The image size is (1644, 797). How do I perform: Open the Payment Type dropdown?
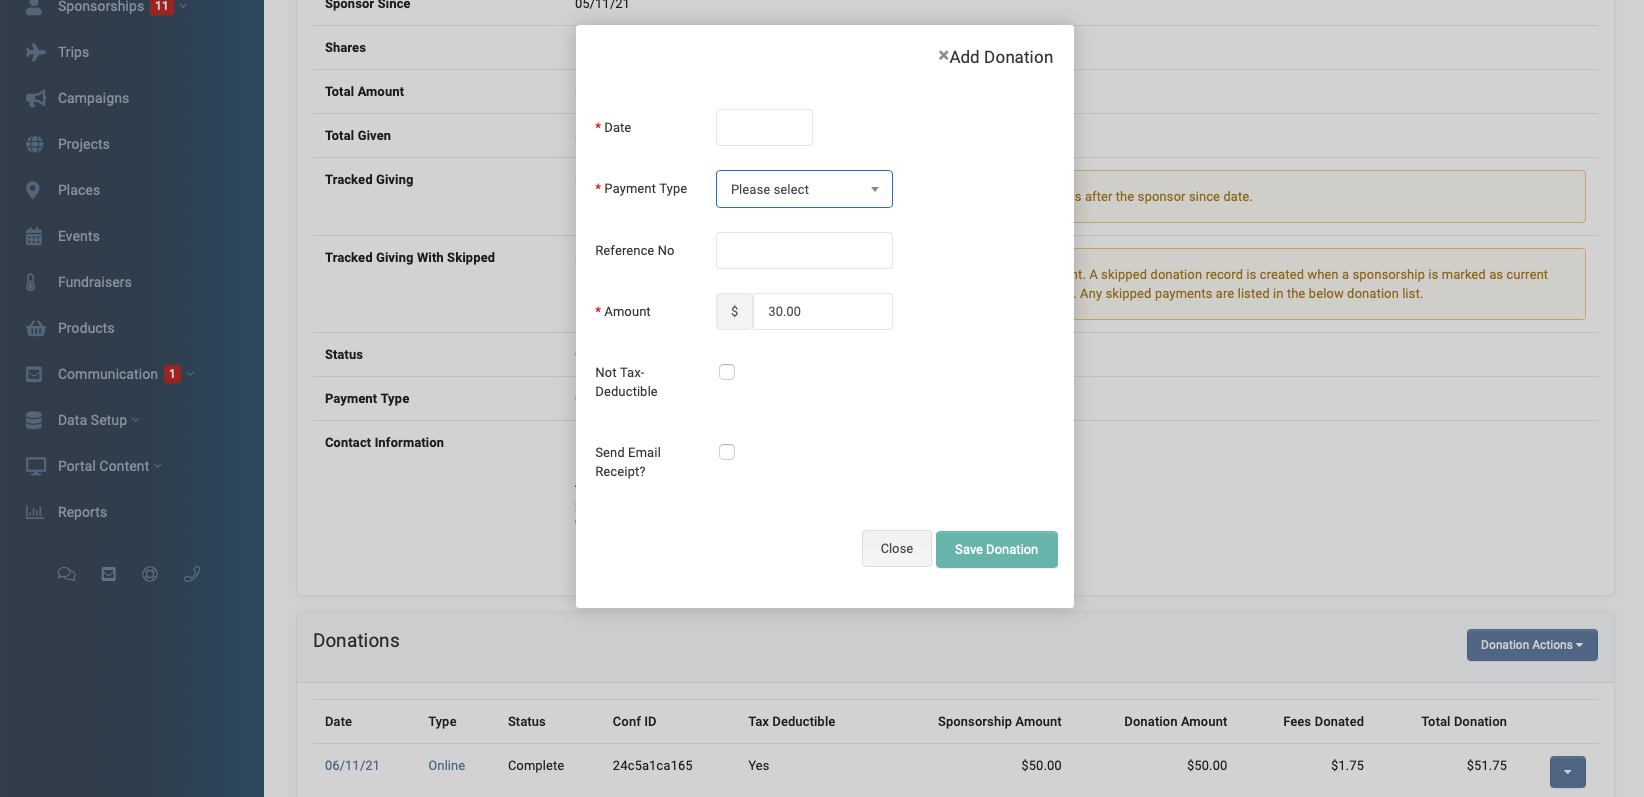point(804,189)
